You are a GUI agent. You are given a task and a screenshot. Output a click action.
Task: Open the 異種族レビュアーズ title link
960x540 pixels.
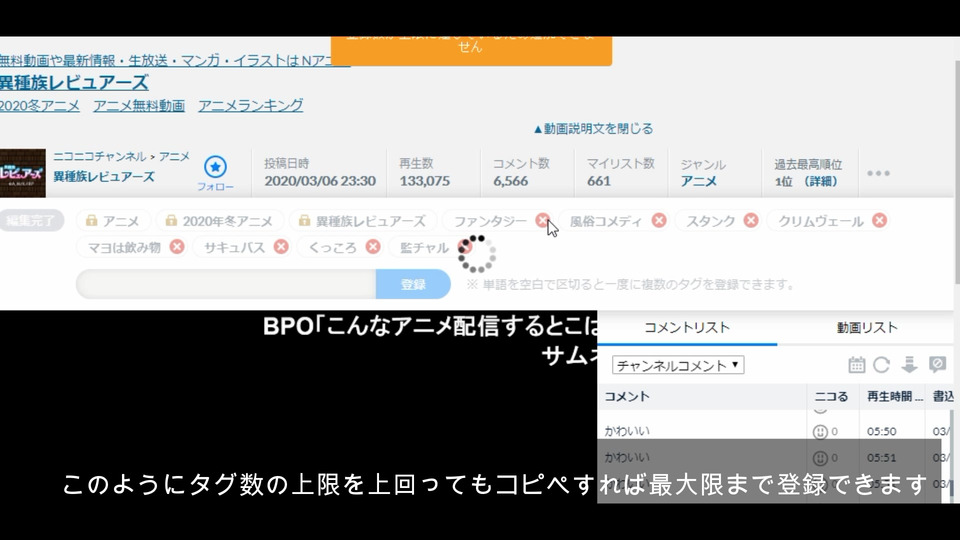(74, 82)
